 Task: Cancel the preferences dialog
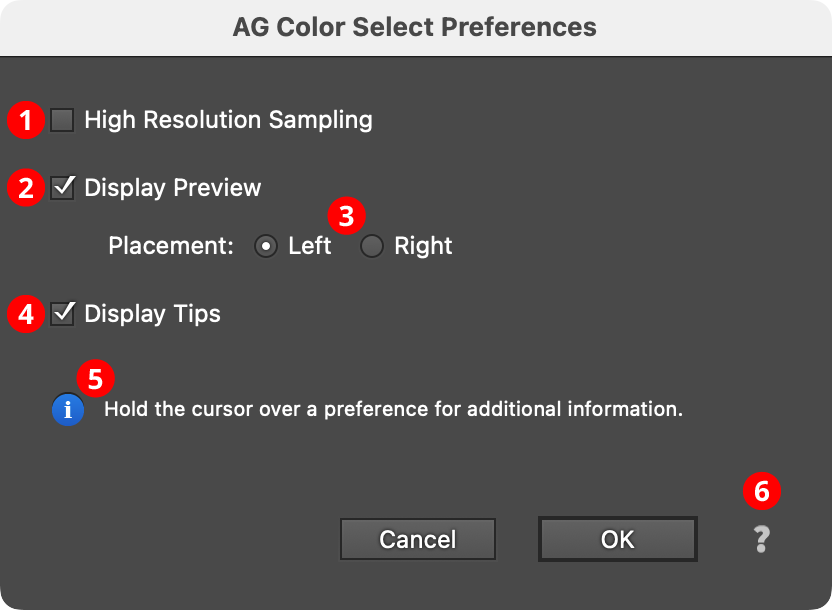tap(417, 539)
